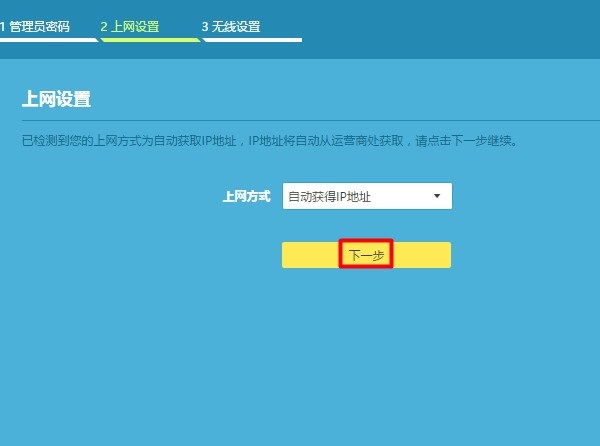
Task: Click the dropdown arrow beside 自动获得IP地址
Action: pyautogui.click(x=437, y=196)
